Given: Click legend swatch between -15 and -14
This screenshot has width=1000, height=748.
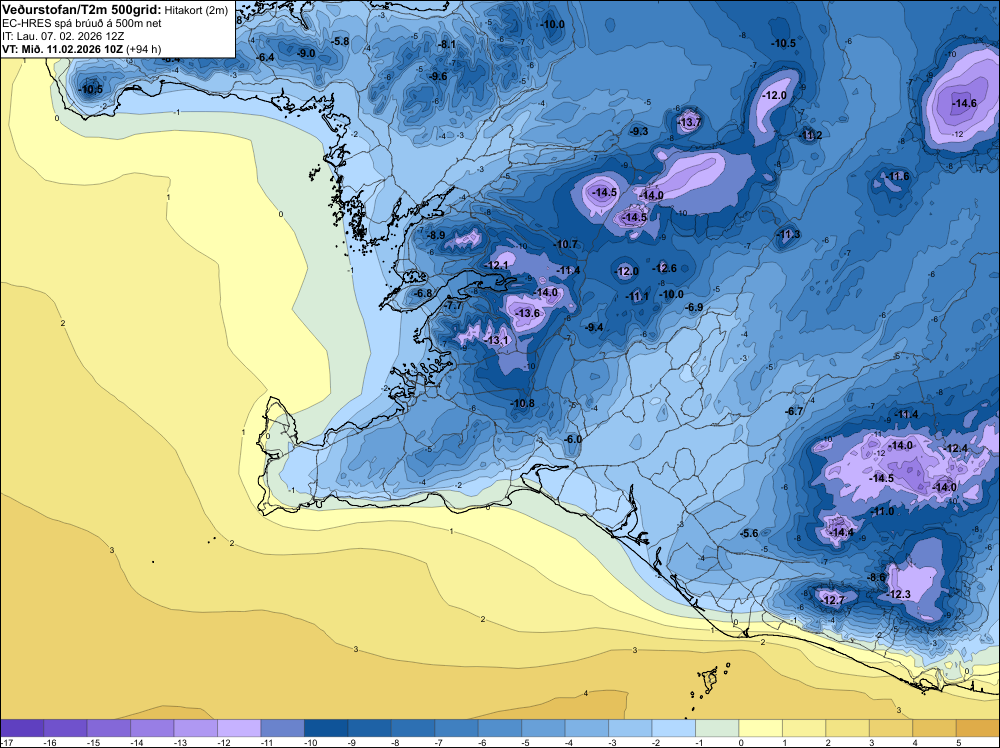Looking at the screenshot, I should point(109,728).
